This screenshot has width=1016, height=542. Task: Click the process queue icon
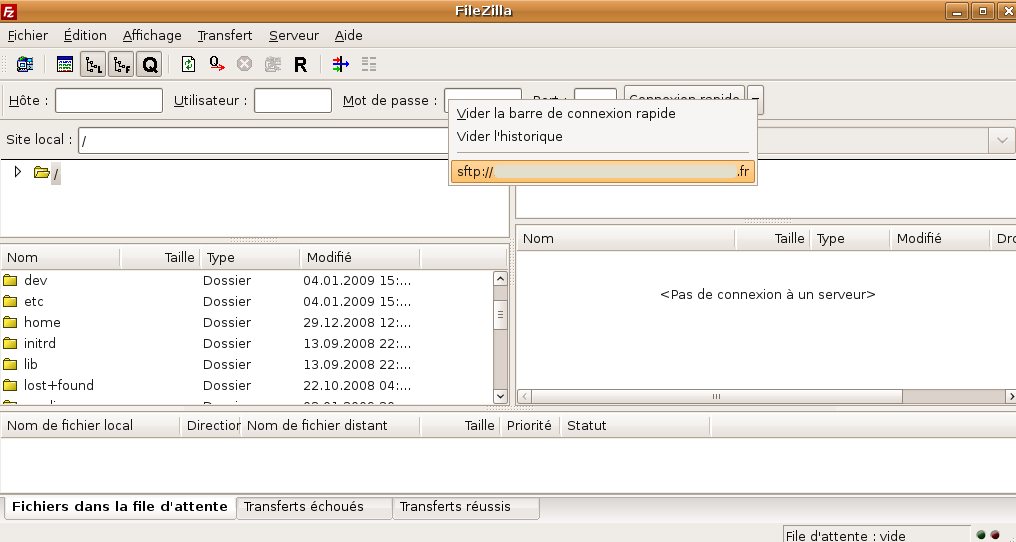click(x=217, y=65)
